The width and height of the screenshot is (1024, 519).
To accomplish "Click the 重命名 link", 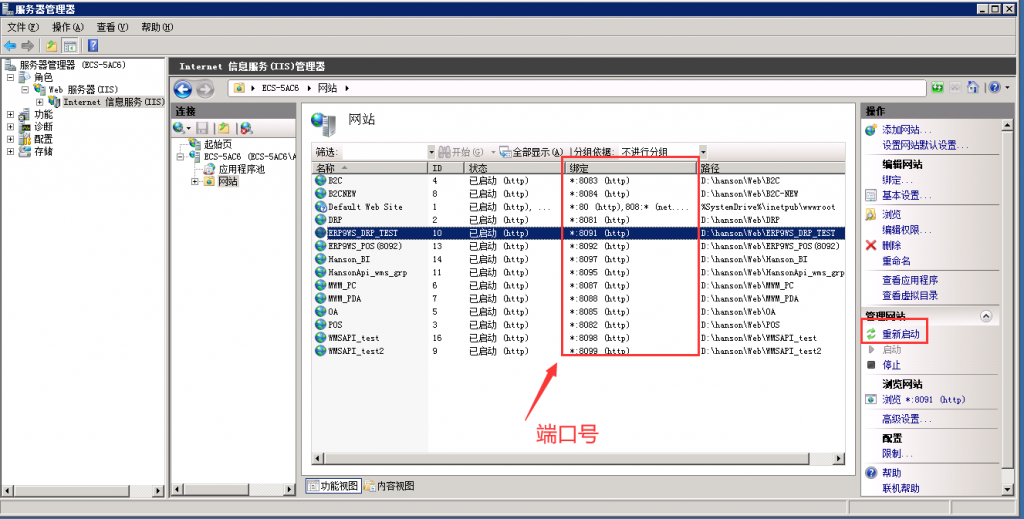I will [896, 260].
